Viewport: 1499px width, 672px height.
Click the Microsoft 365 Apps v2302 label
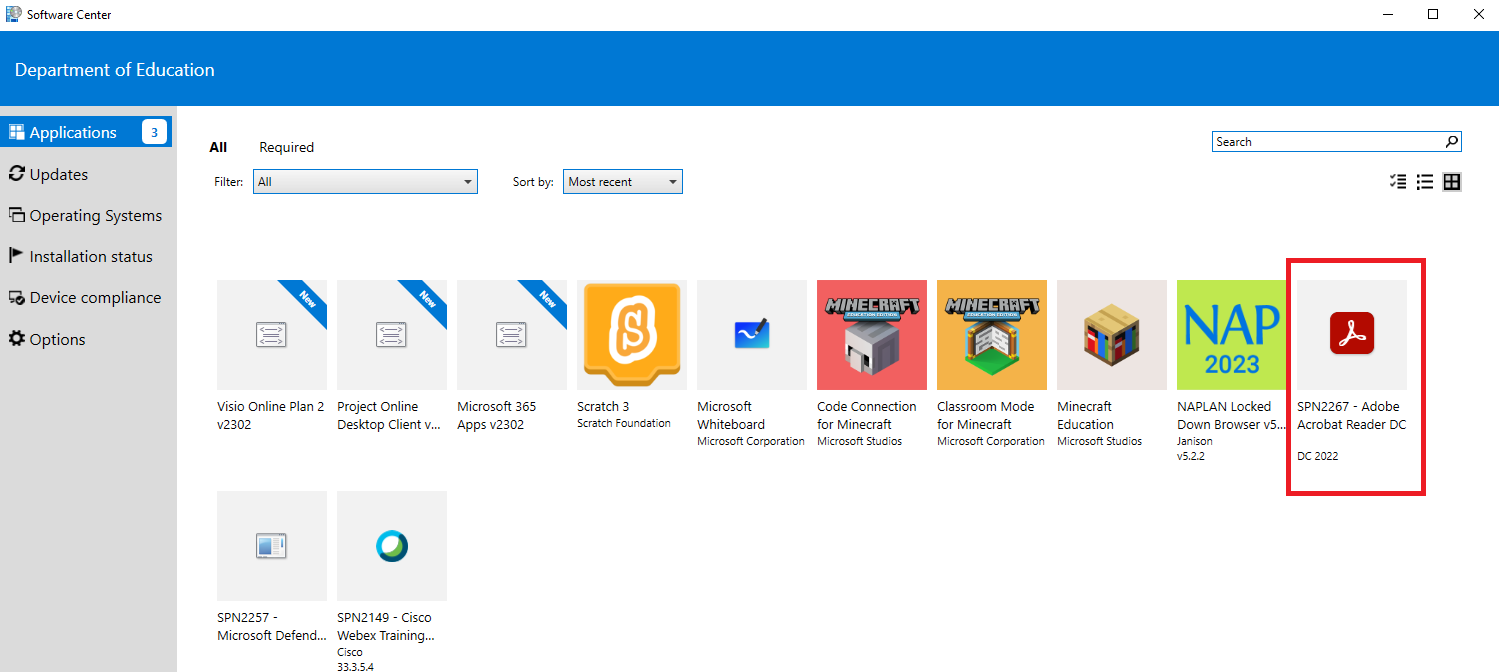(497, 415)
